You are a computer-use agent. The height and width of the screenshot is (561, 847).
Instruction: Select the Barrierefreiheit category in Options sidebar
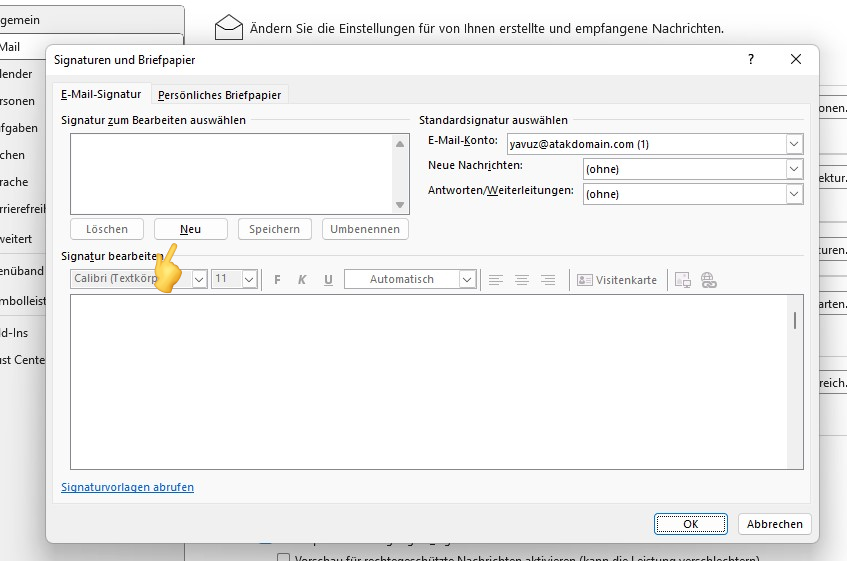click(x=23, y=209)
